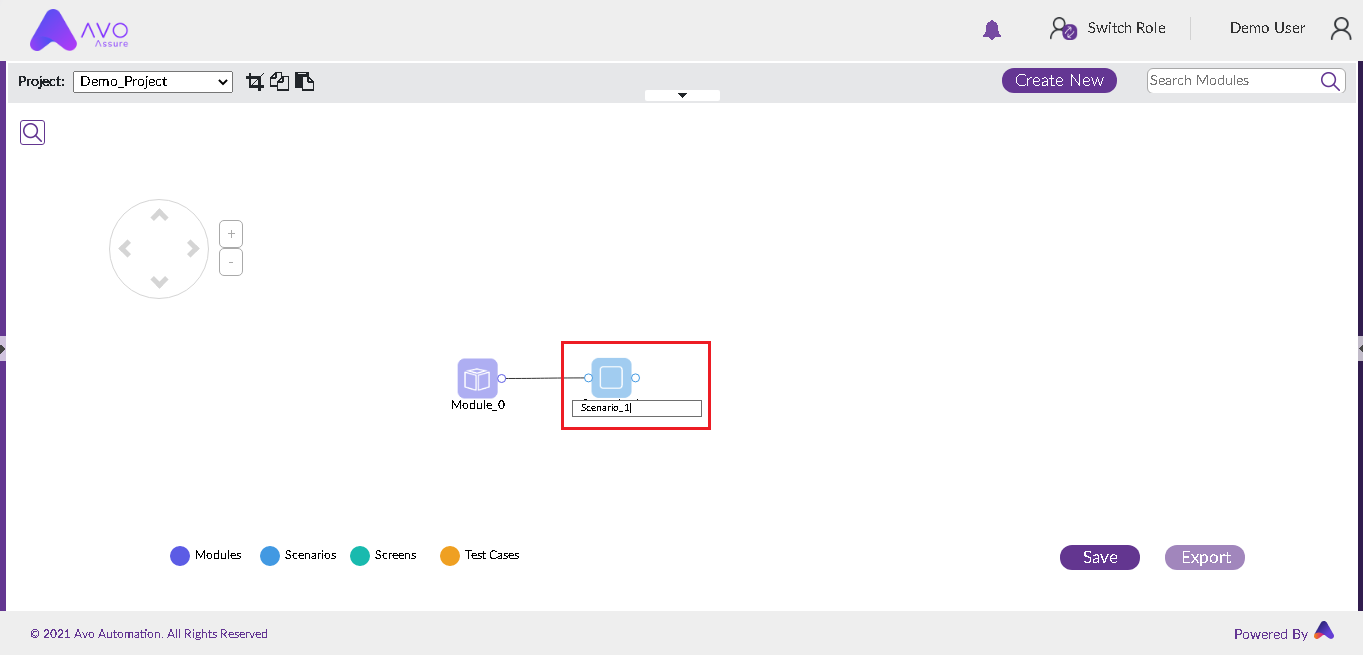1363x655 pixels.
Task: Select the Module_0 node icon
Action: tap(478, 378)
